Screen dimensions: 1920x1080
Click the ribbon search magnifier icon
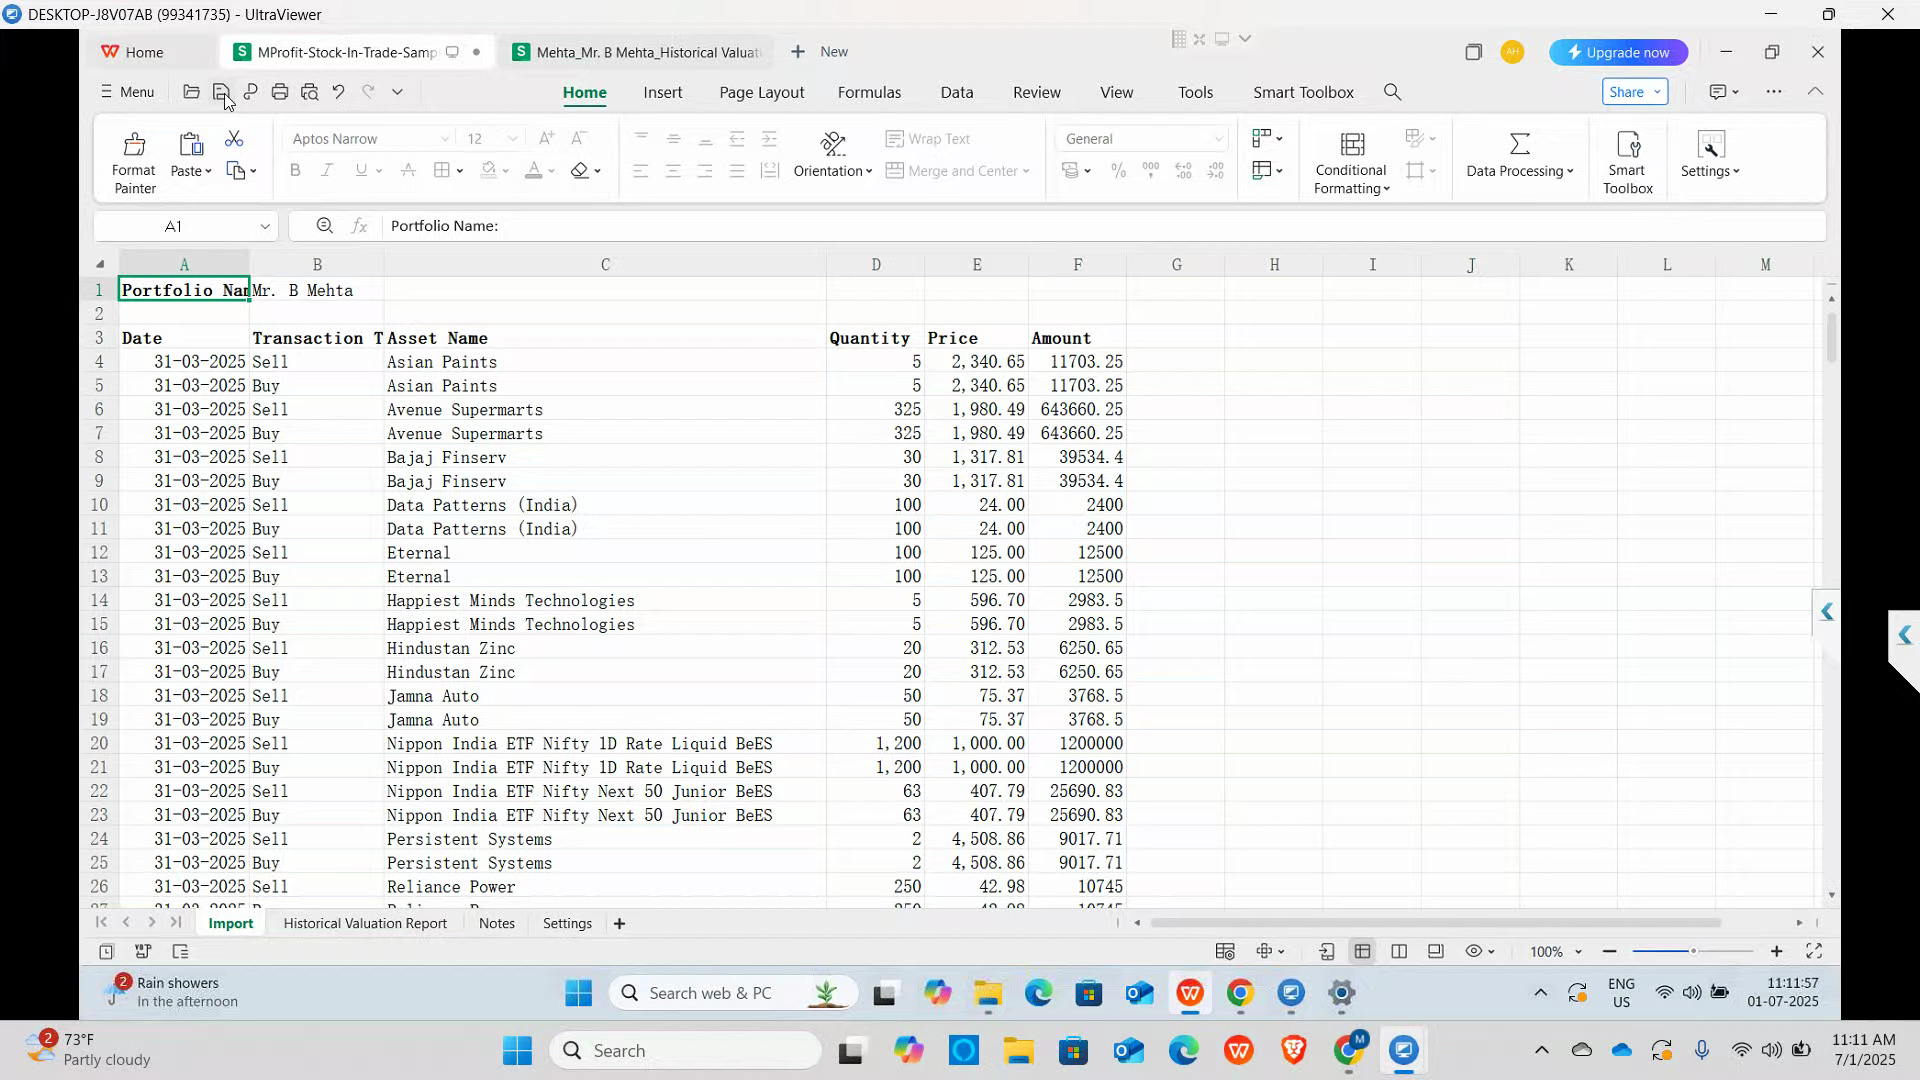[1392, 92]
